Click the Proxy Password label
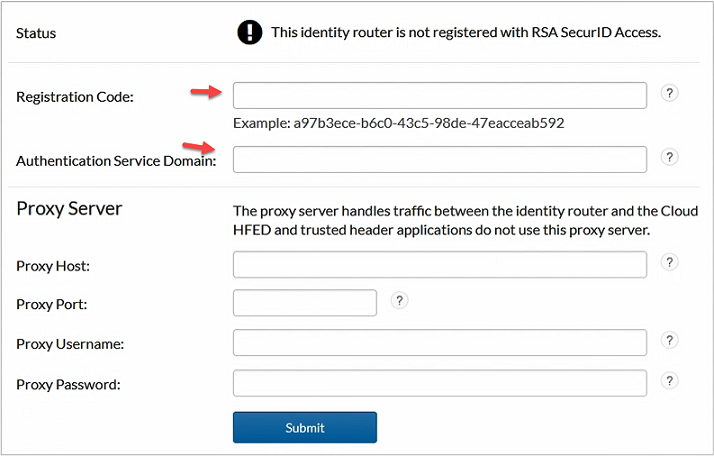This screenshot has width=714, height=456. pos(68,385)
